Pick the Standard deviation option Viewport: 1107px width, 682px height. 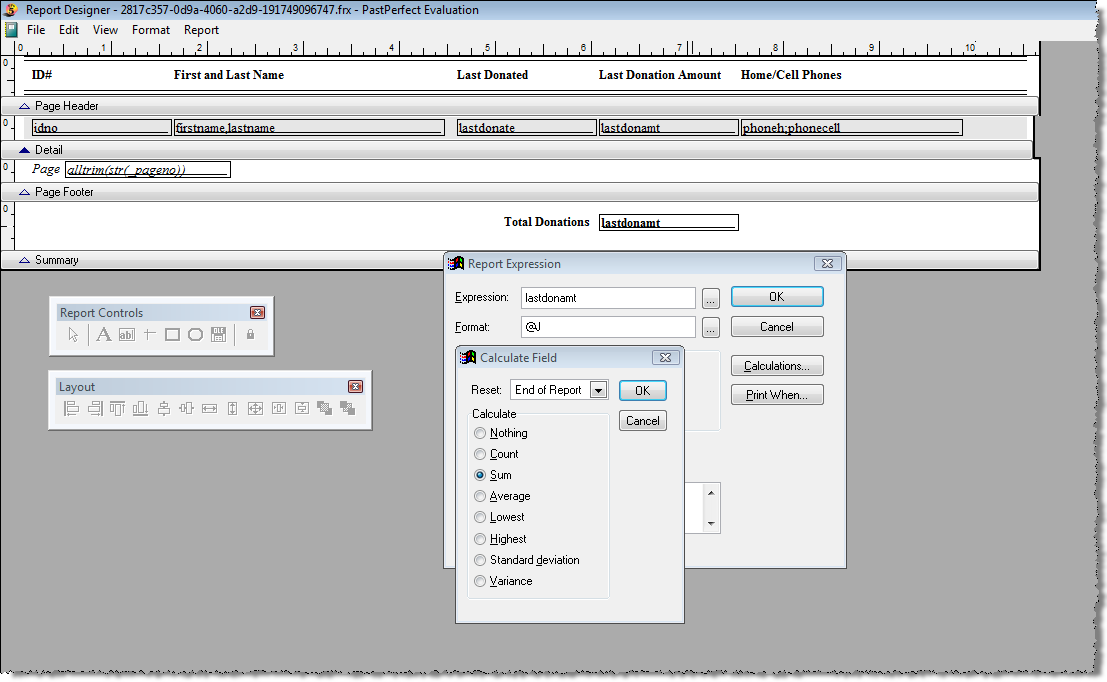pyautogui.click(x=480, y=560)
